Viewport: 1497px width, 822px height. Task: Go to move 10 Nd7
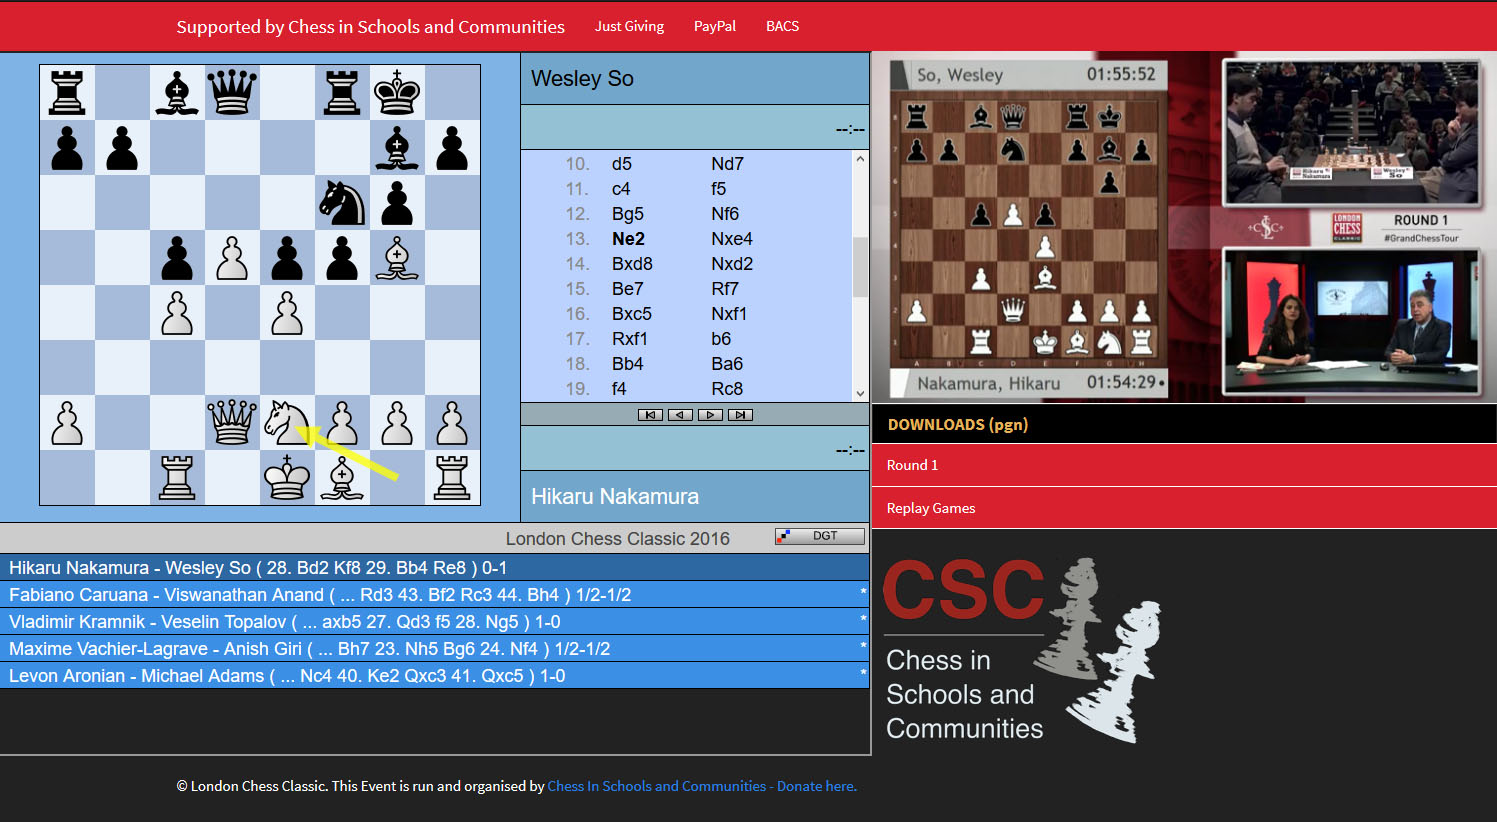click(727, 164)
